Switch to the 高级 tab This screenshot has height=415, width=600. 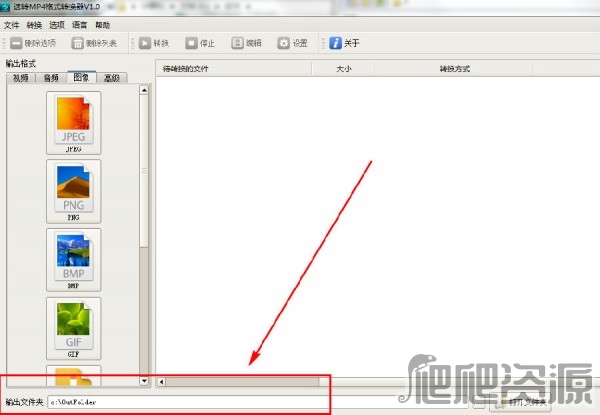tap(112, 78)
